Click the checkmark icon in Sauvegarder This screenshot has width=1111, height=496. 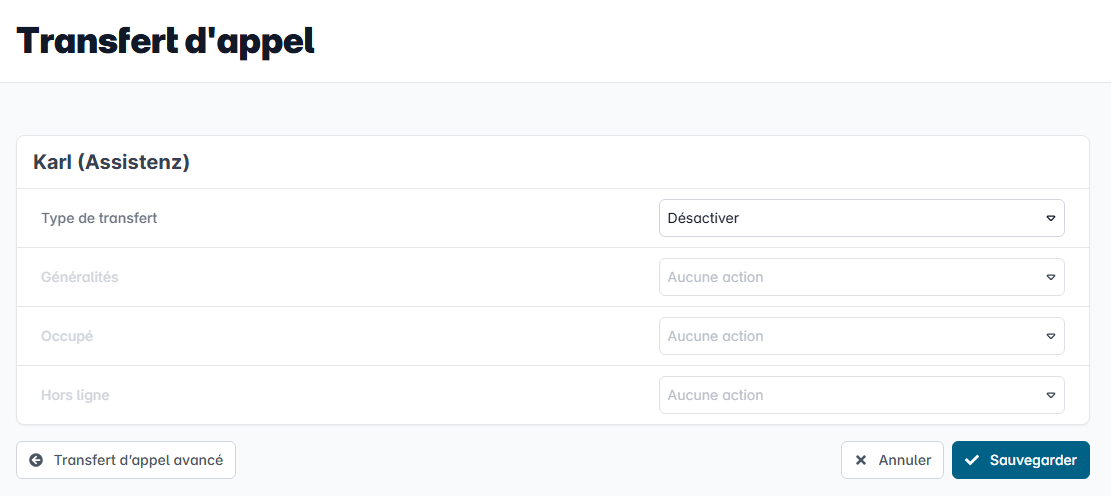(972, 461)
